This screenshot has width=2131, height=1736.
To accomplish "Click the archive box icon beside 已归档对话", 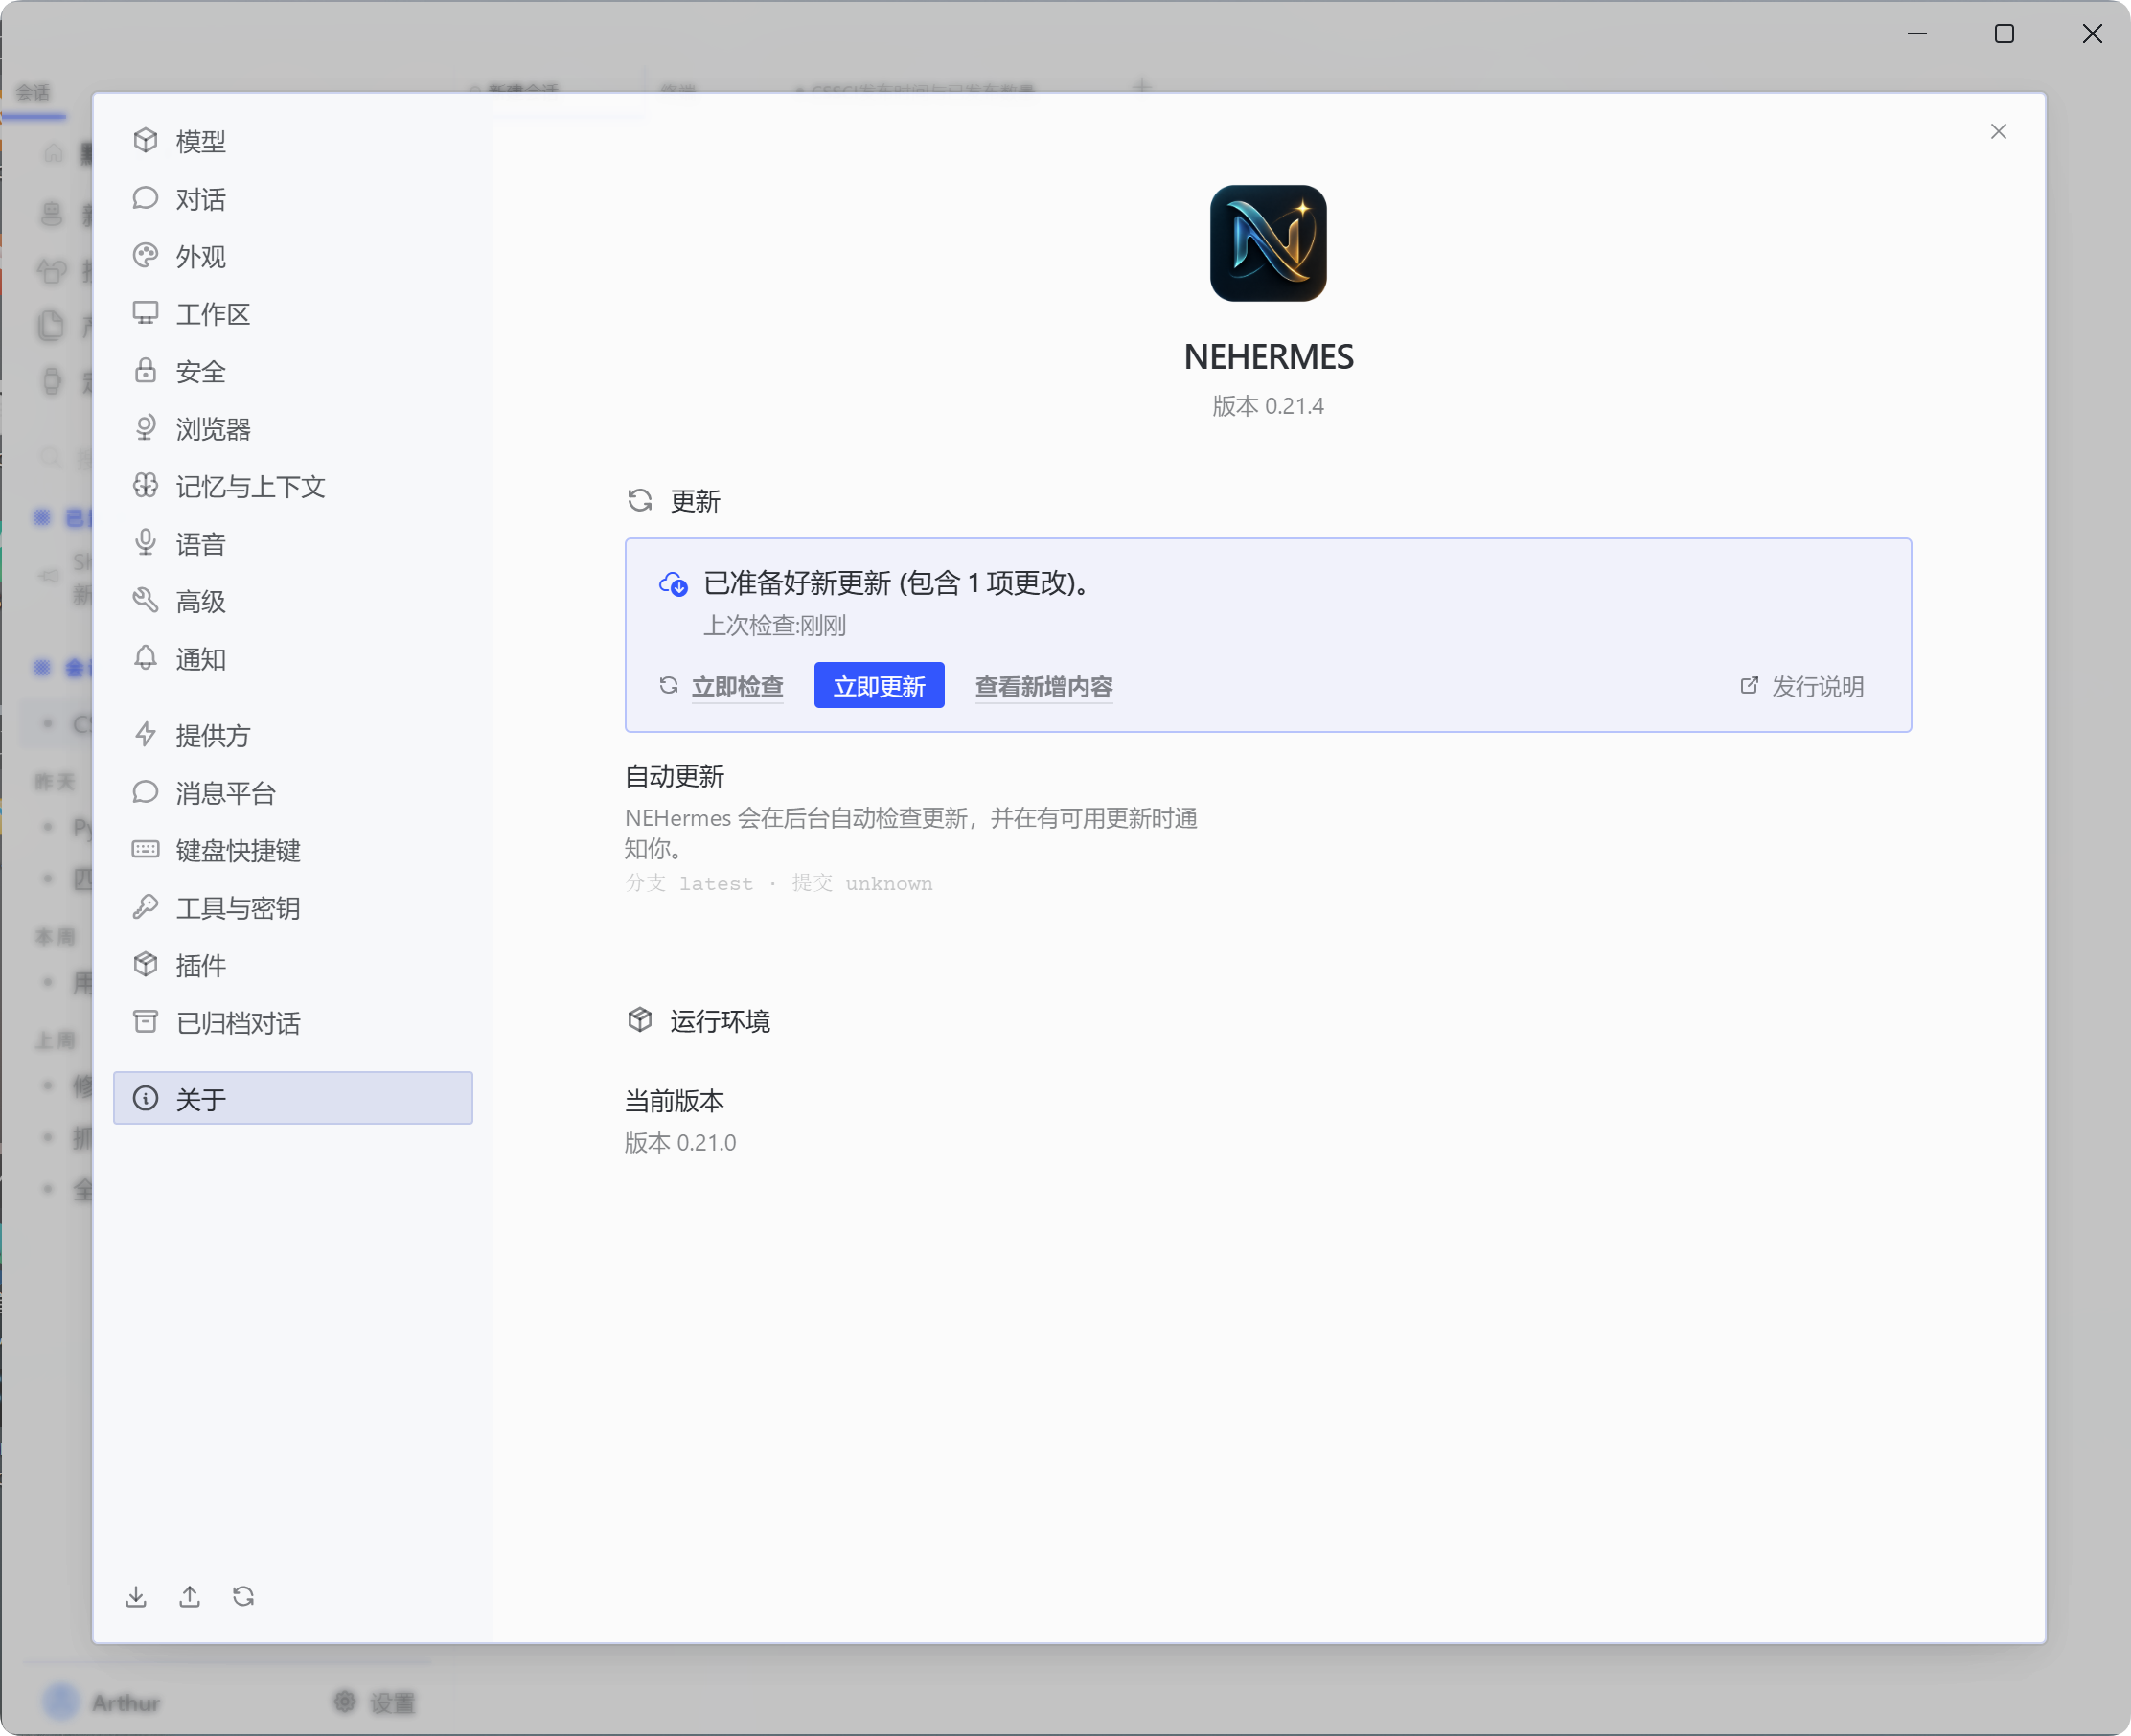I will 145,1022.
